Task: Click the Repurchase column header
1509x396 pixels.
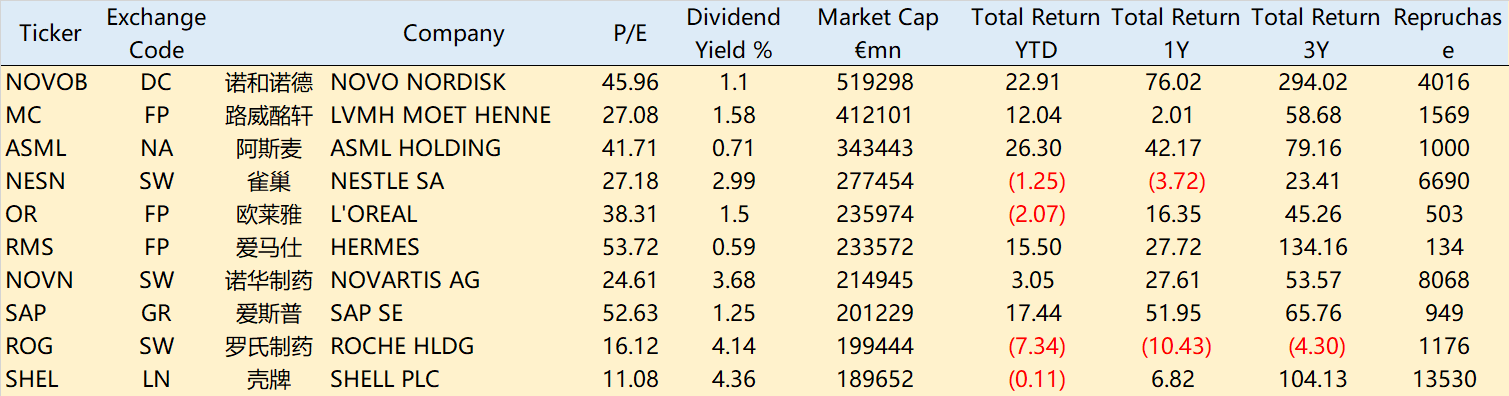Action: click(1447, 33)
